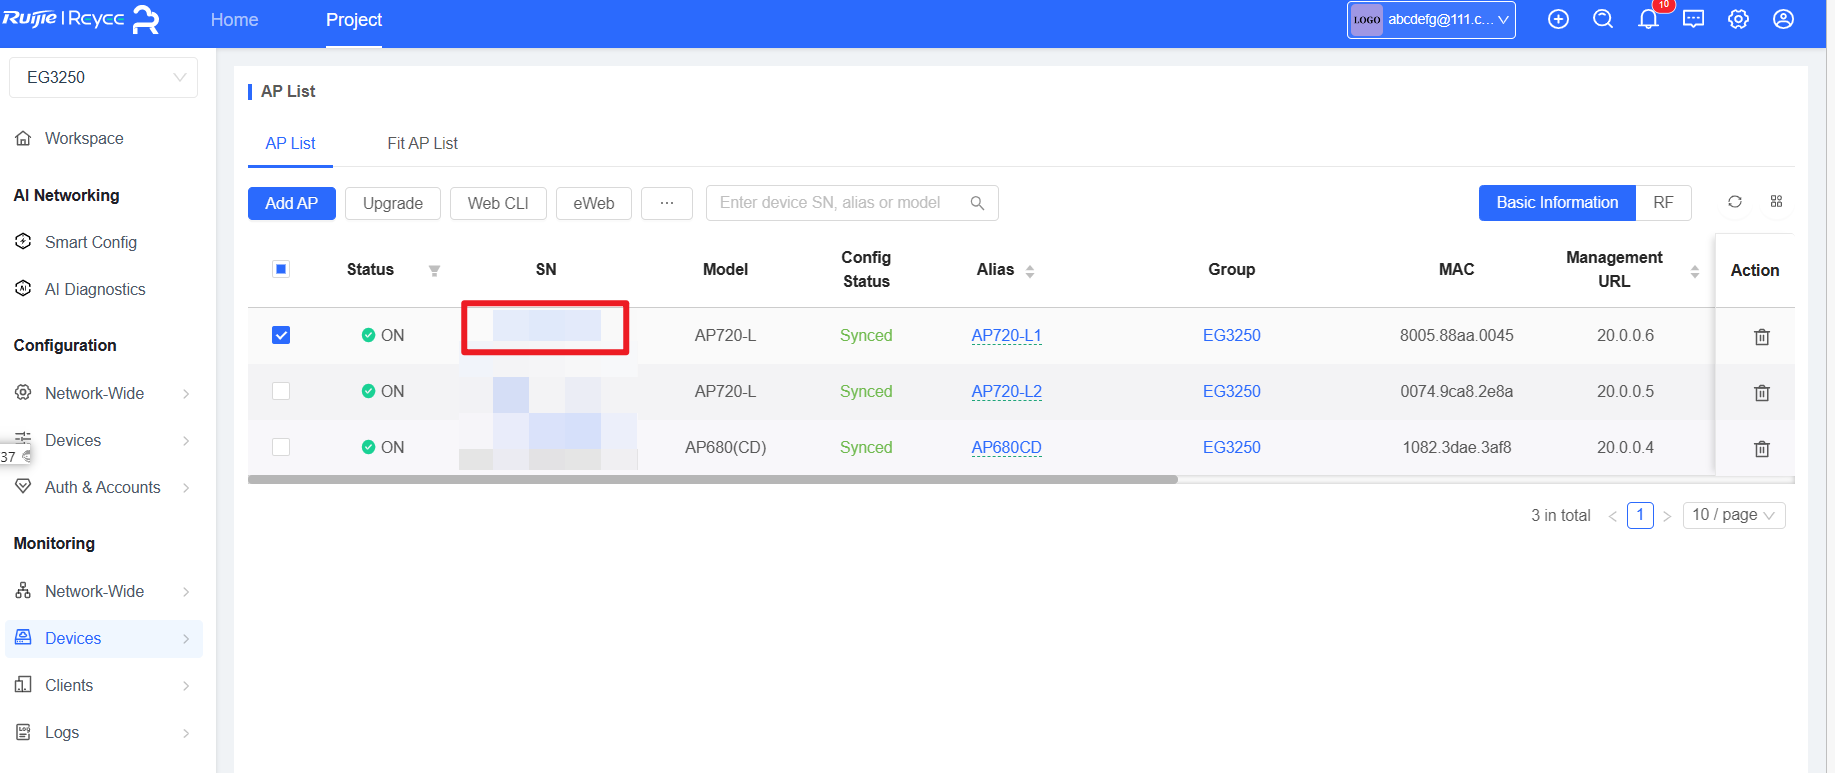The height and width of the screenshot is (773, 1835).
Task: Click the trash icon for AP680CD
Action: tap(1761, 449)
